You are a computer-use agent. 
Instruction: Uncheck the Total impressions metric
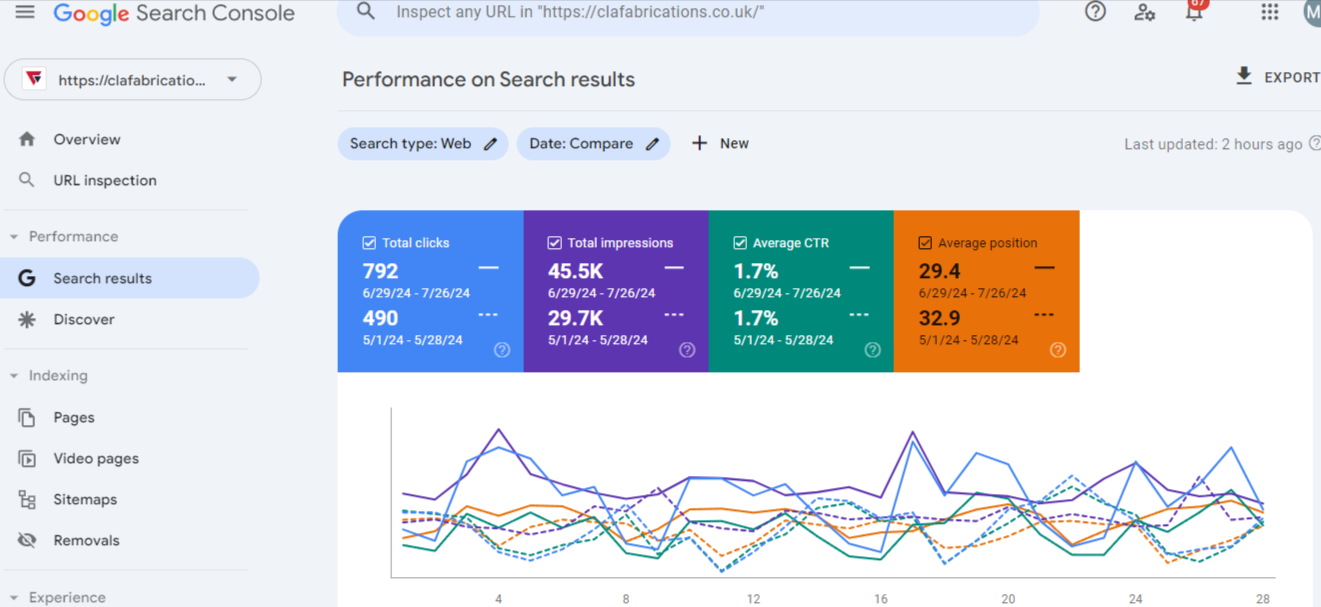pyautogui.click(x=554, y=243)
